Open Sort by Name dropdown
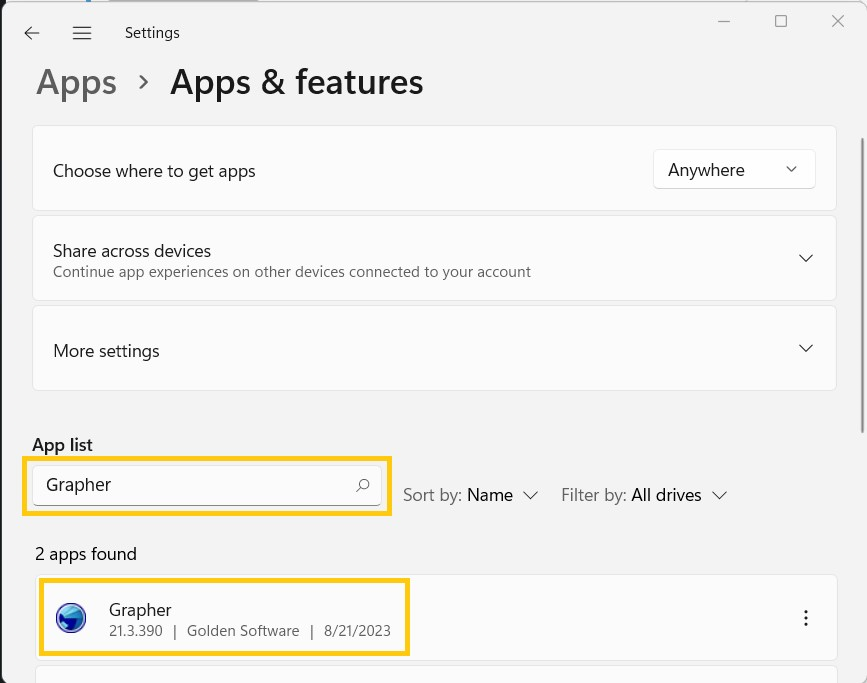 (x=471, y=495)
